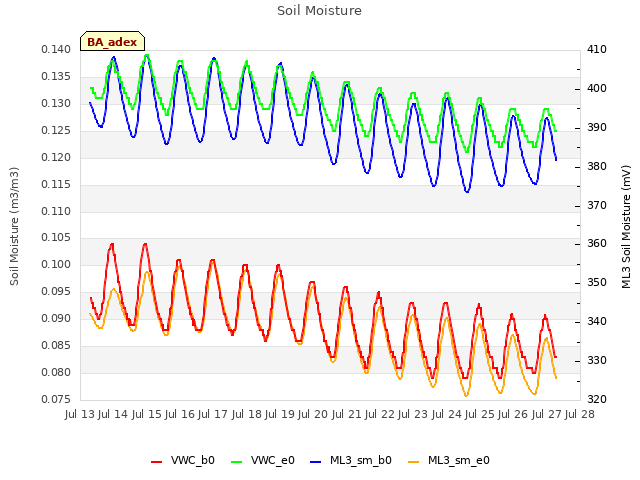Click the blue ML3_sm_b0 legend swatch
The height and width of the screenshot is (480, 640).
tap(316, 462)
